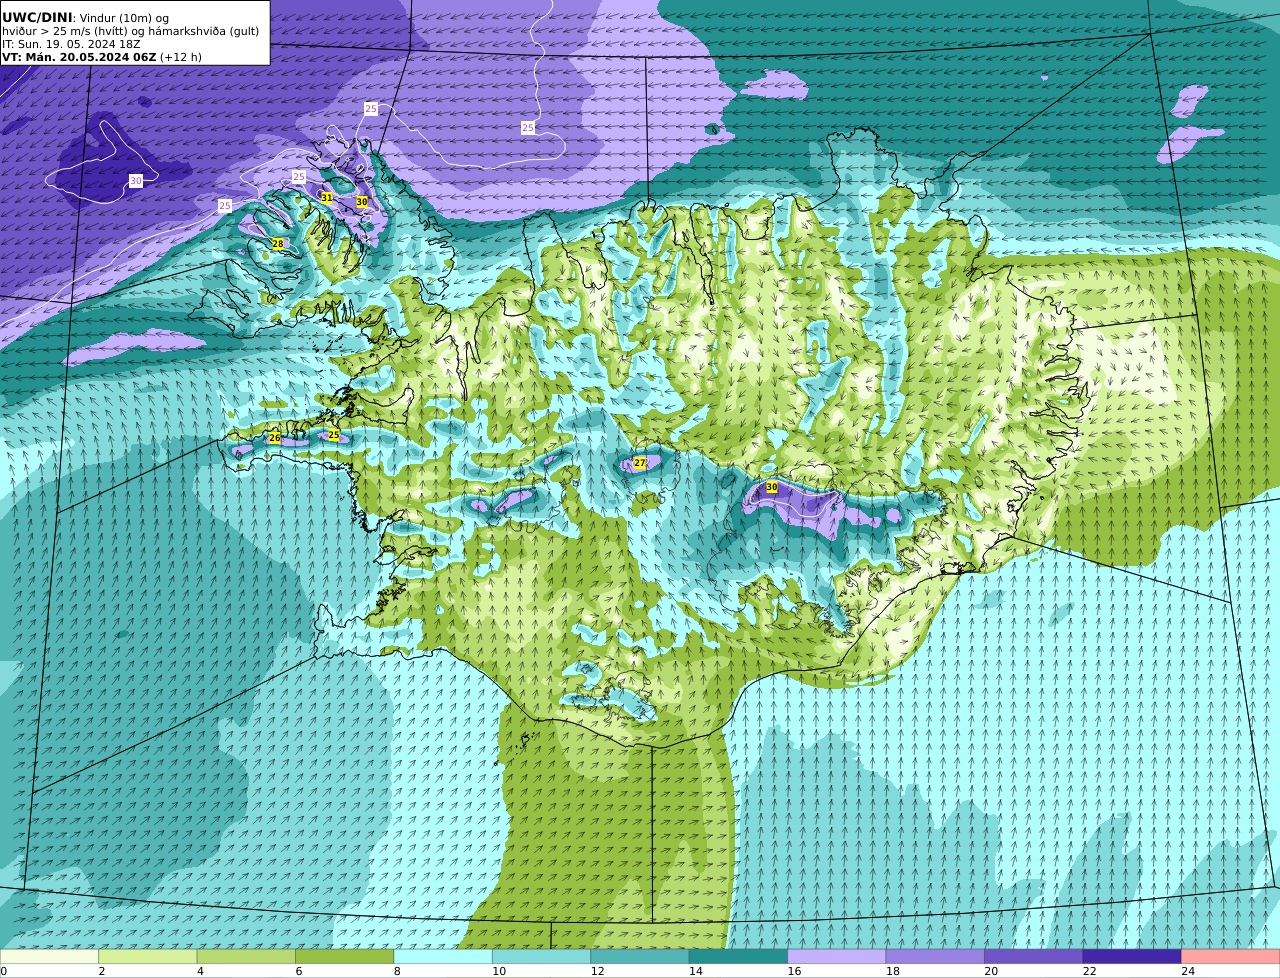Select the yellow 25 gust label beside the 26
The height and width of the screenshot is (978, 1280).
[334, 435]
